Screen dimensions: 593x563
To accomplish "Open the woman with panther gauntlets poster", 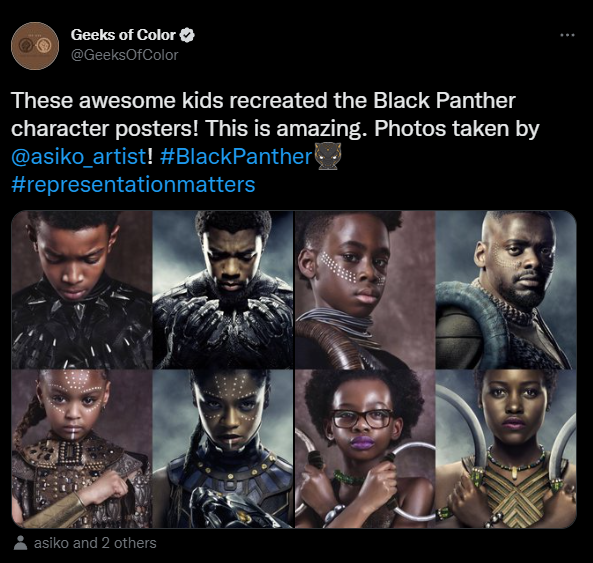I will (223, 449).
